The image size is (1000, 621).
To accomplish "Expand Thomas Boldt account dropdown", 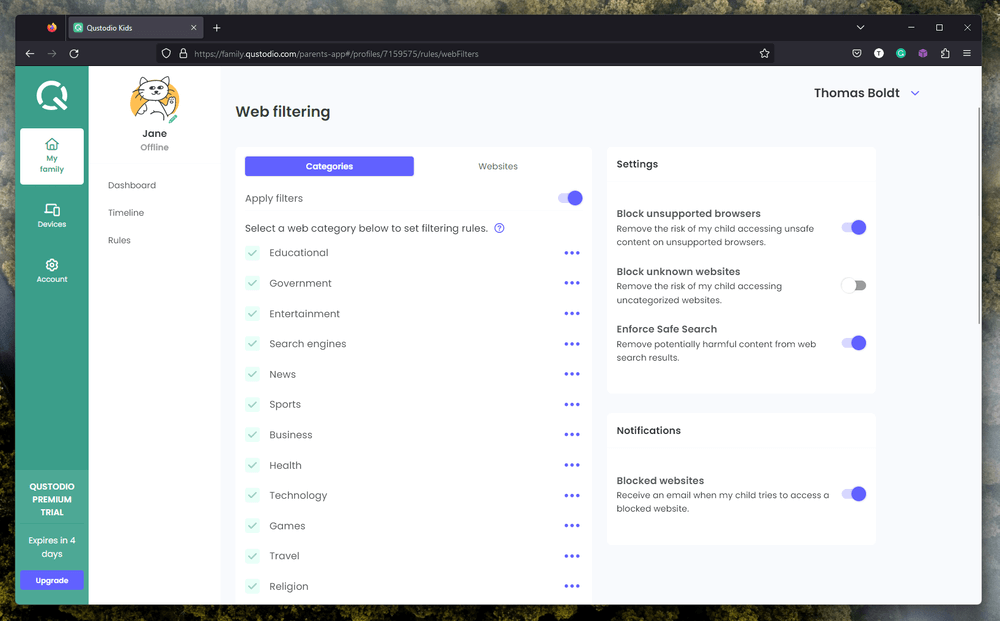I will tap(915, 93).
